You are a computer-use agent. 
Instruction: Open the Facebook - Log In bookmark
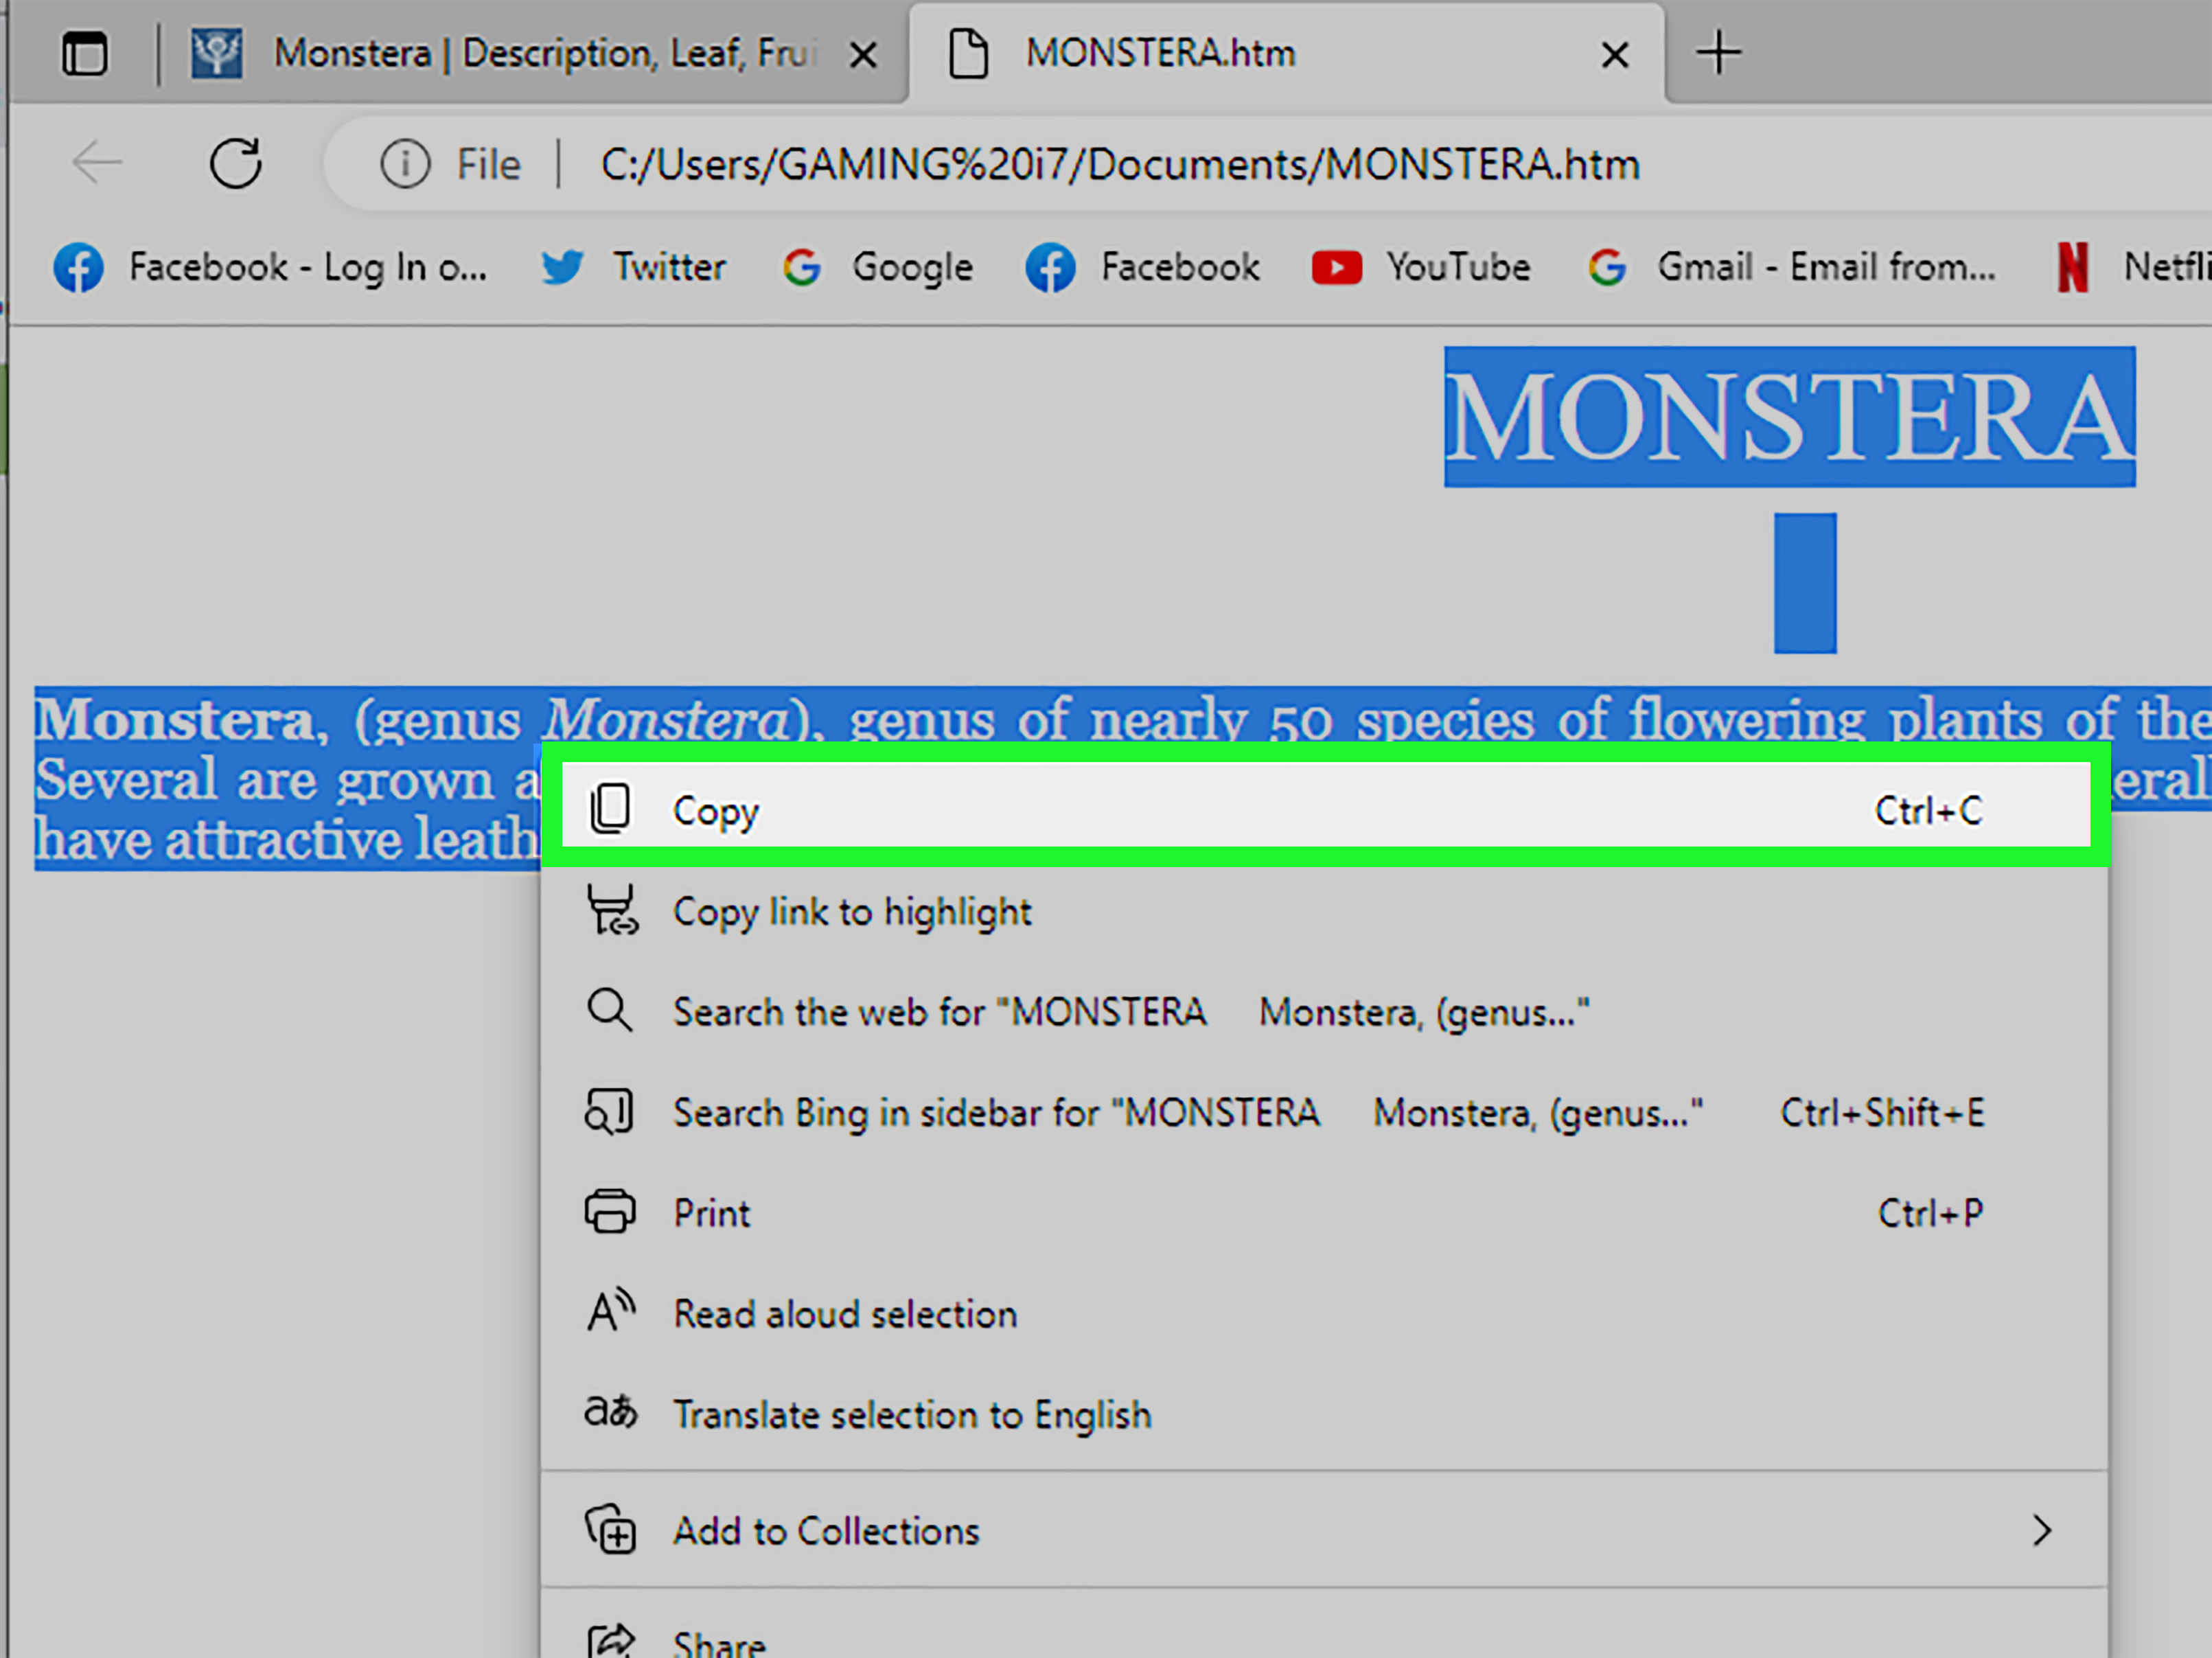tap(270, 267)
